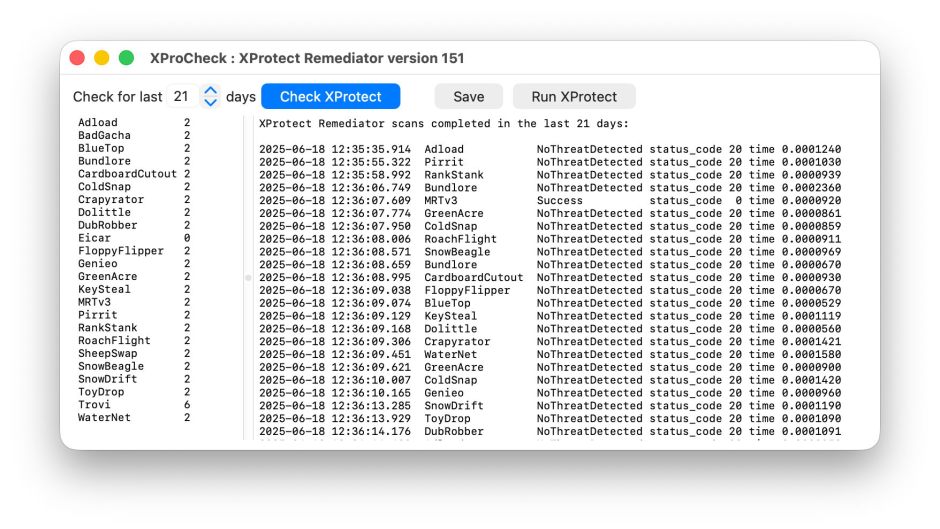Select MRTv3 in the scanner list
This screenshot has width=940, height=529.
click(x=94, y=302)
